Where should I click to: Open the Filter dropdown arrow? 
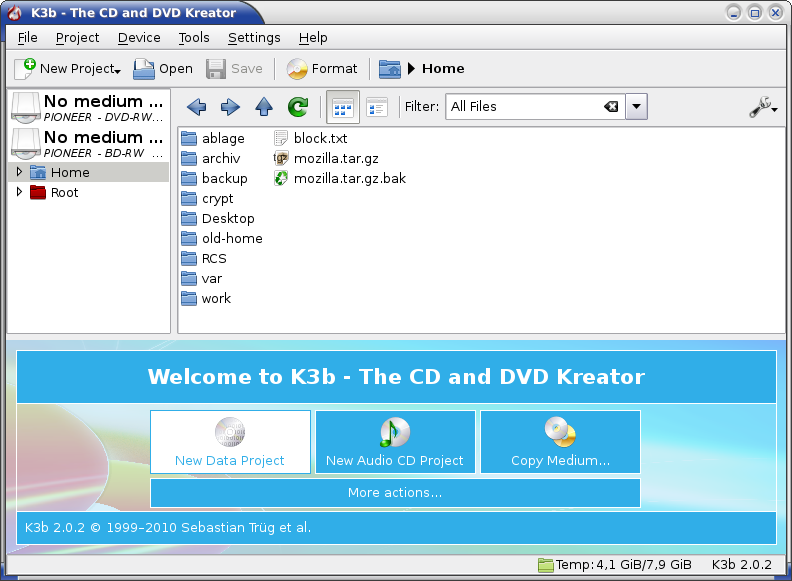click(637, 107)
